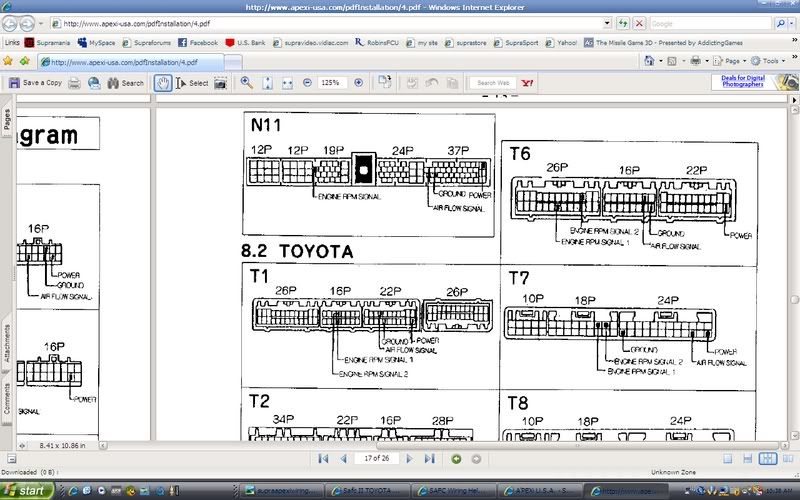
Task: Switch to Continuous Facing layout
Action: (768, 459)
